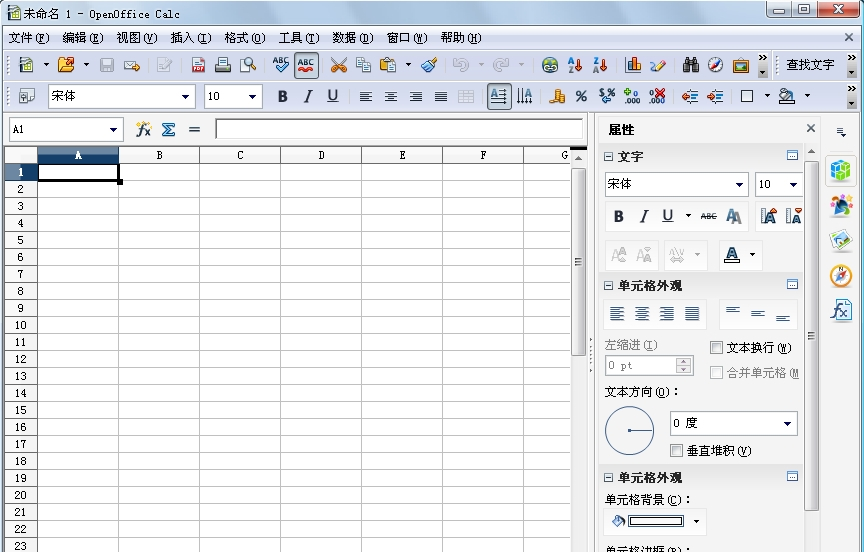
Task: Open Find & Replace binoculars icon
Action: (x=690, y=65)
